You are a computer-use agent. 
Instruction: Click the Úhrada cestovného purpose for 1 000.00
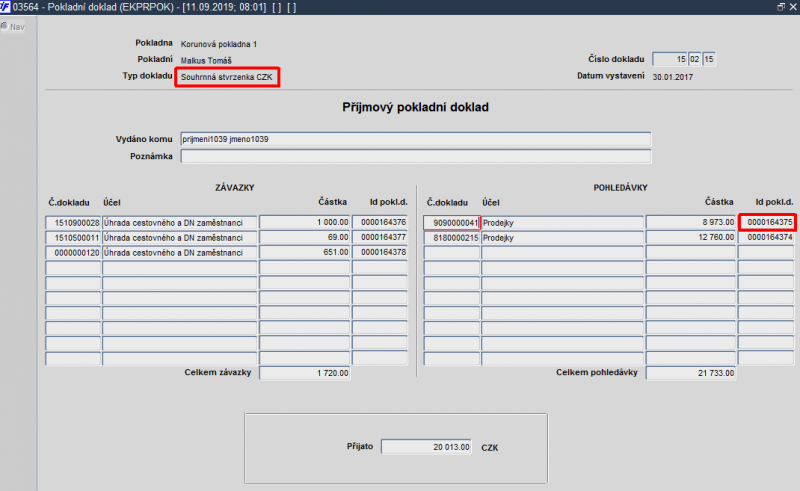(180, 223)
